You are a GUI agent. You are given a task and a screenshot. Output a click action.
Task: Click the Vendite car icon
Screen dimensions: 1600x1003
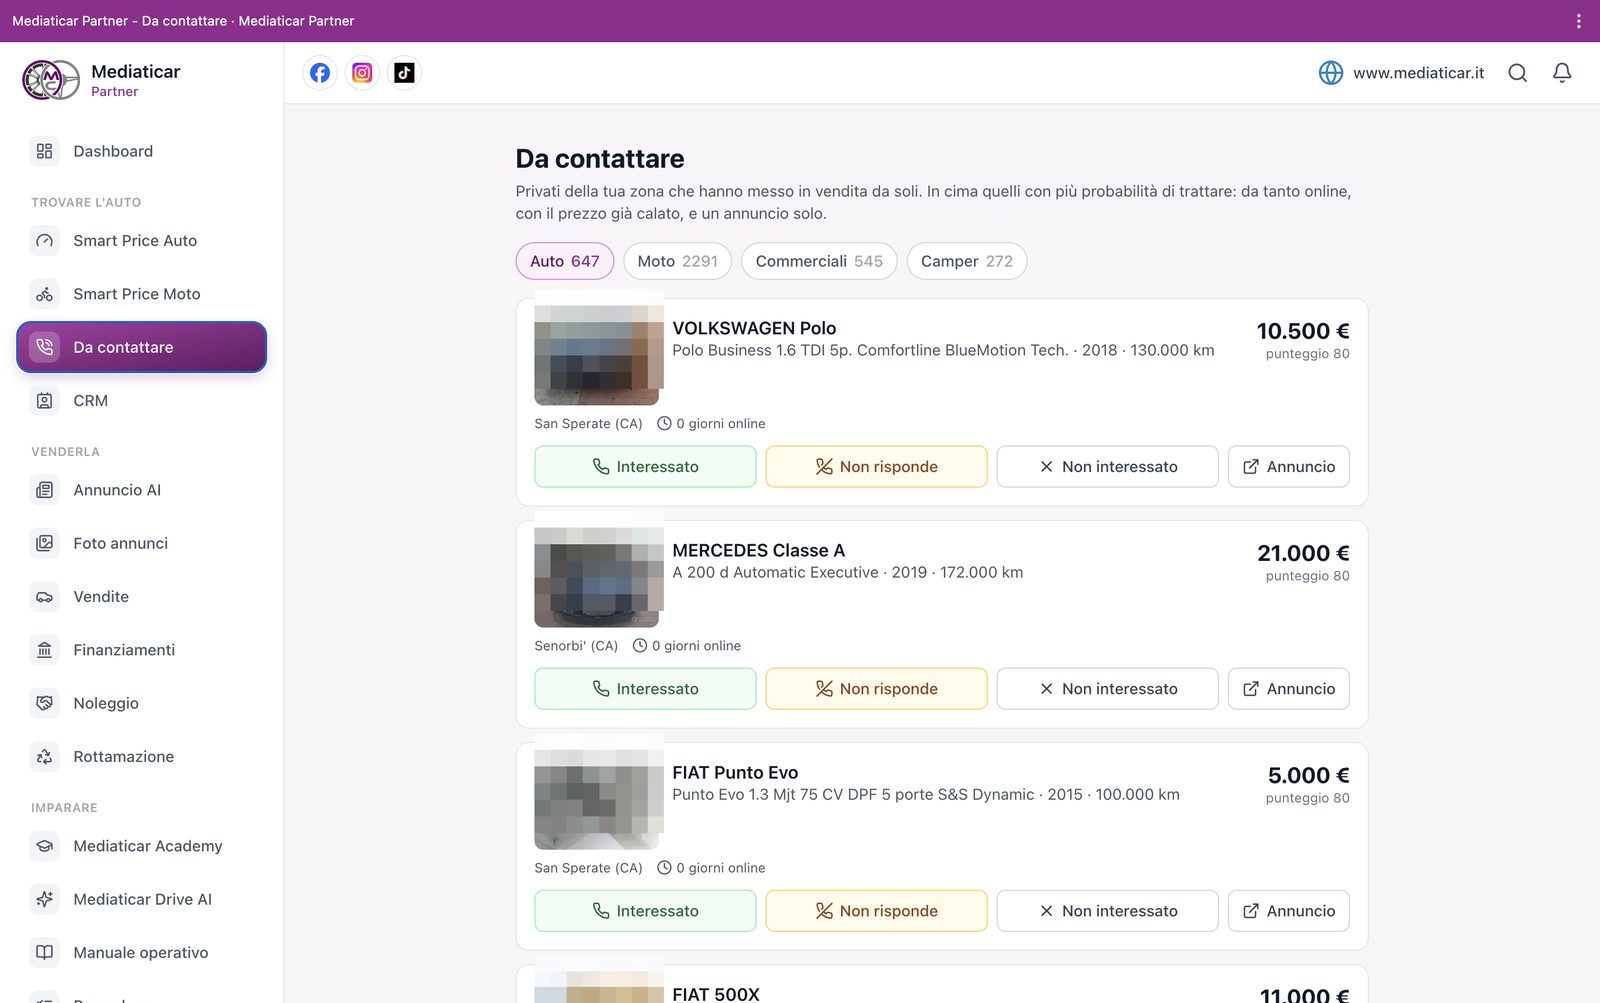[44, 597]
